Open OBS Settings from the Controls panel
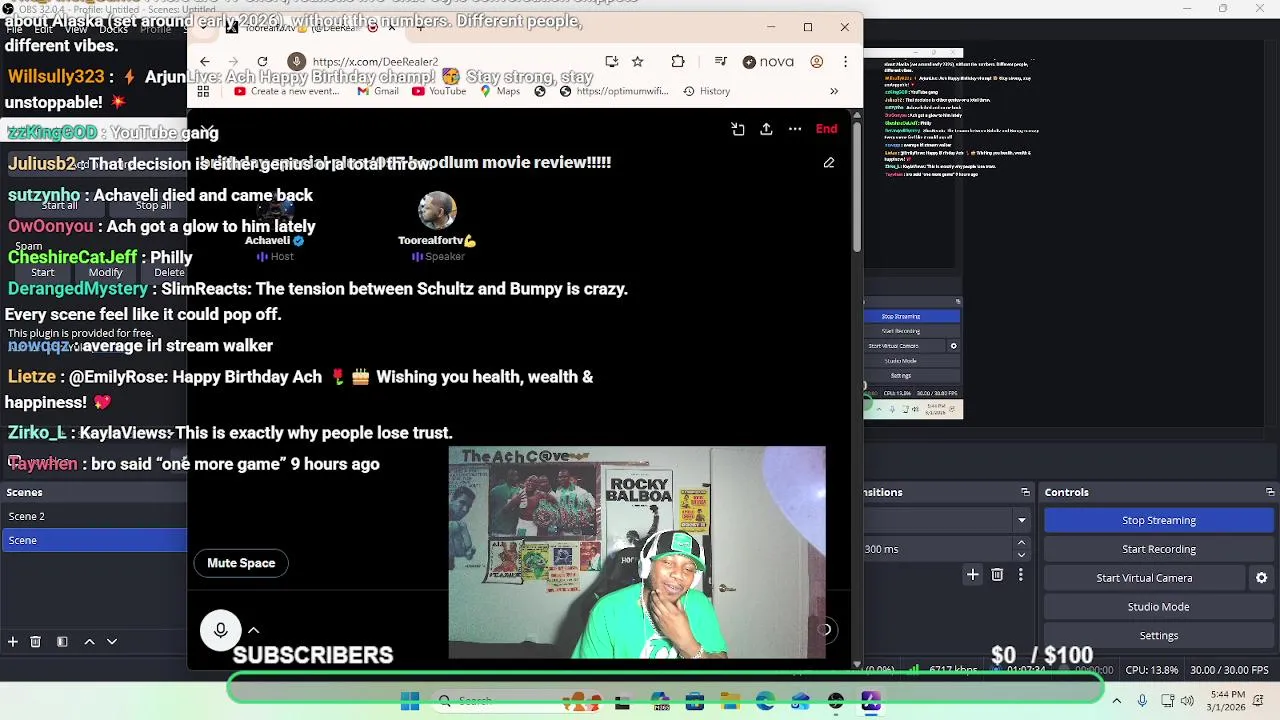This screenshot has height=720, width=1280. pos(1158,635)
